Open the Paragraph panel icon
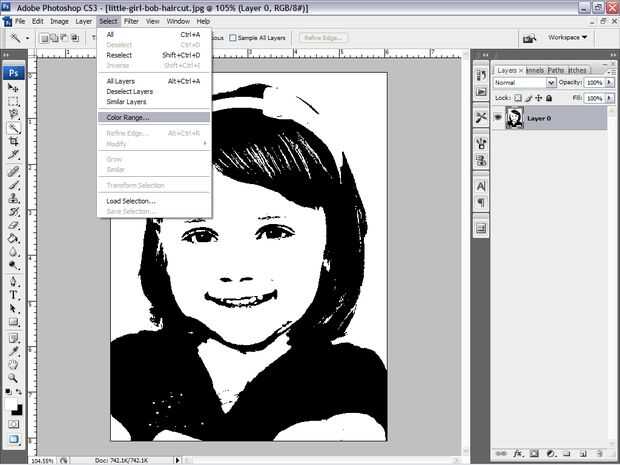The height and width of the screenshot is (465, 620). (x=481, y=203)
